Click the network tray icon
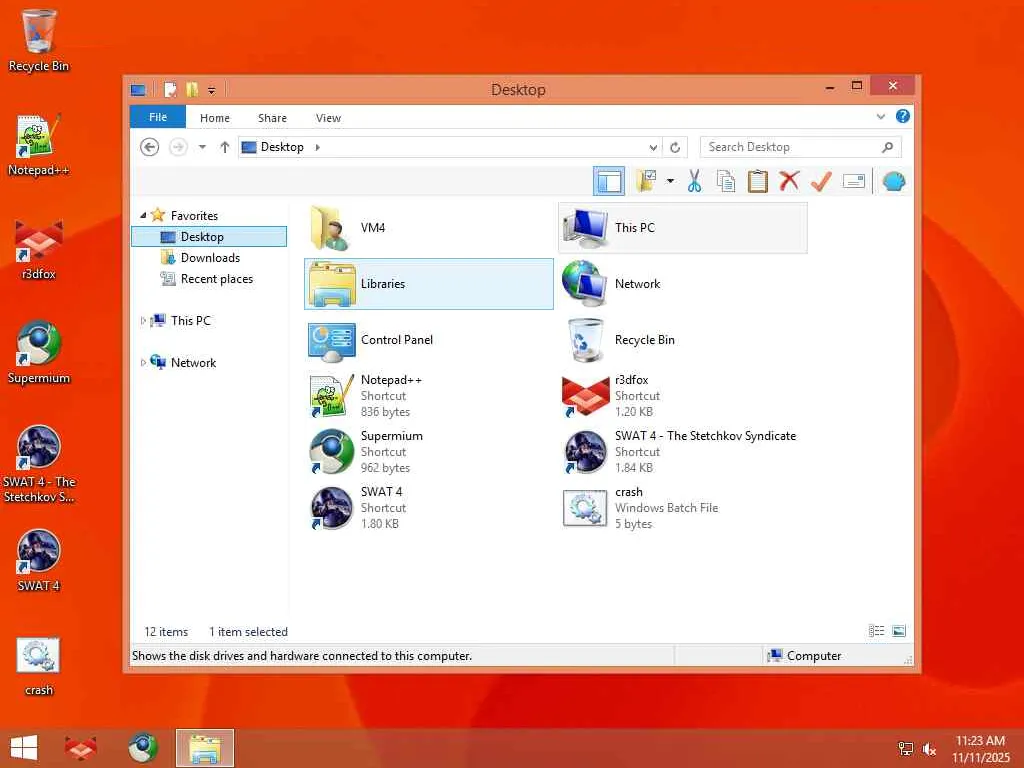1024x768 pixels. [x=906, y=749]
